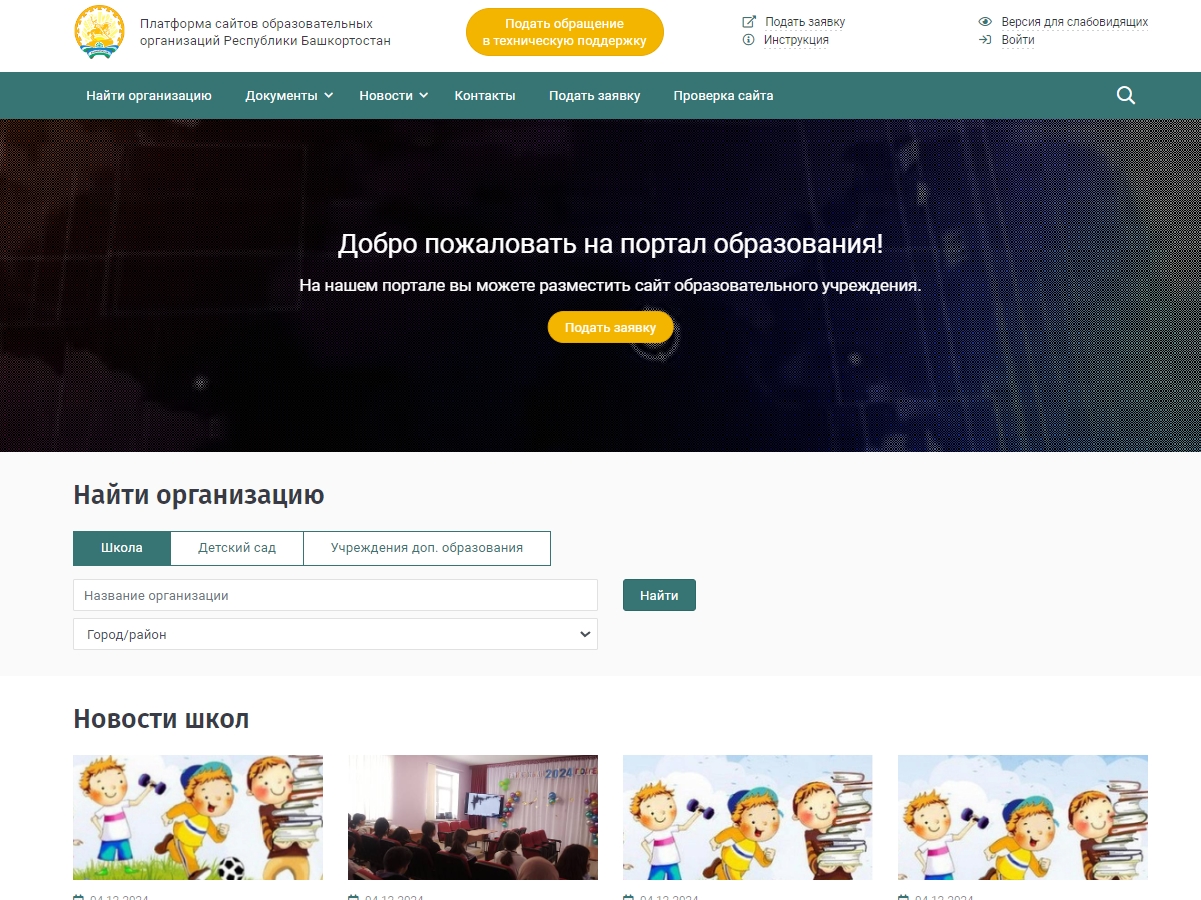Toggle the eye icon for Версия для слабовидящих
The width and height of the screenshot is (1201, 900).
(984, 20)
